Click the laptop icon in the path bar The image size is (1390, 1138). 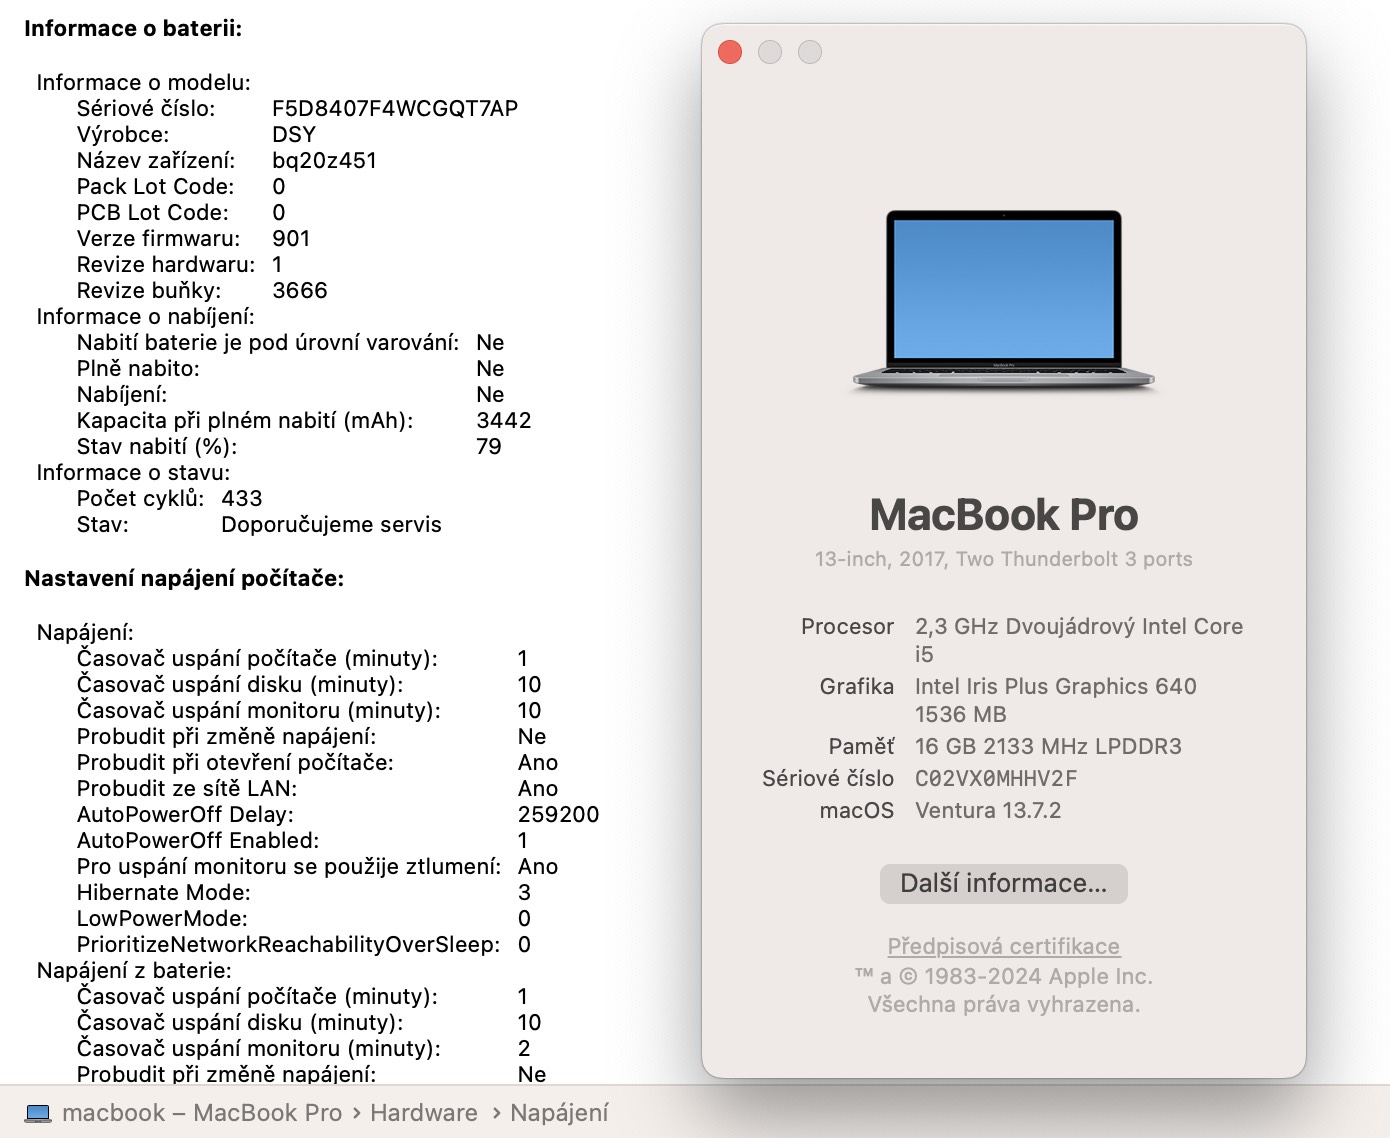tap(38, 1113)
